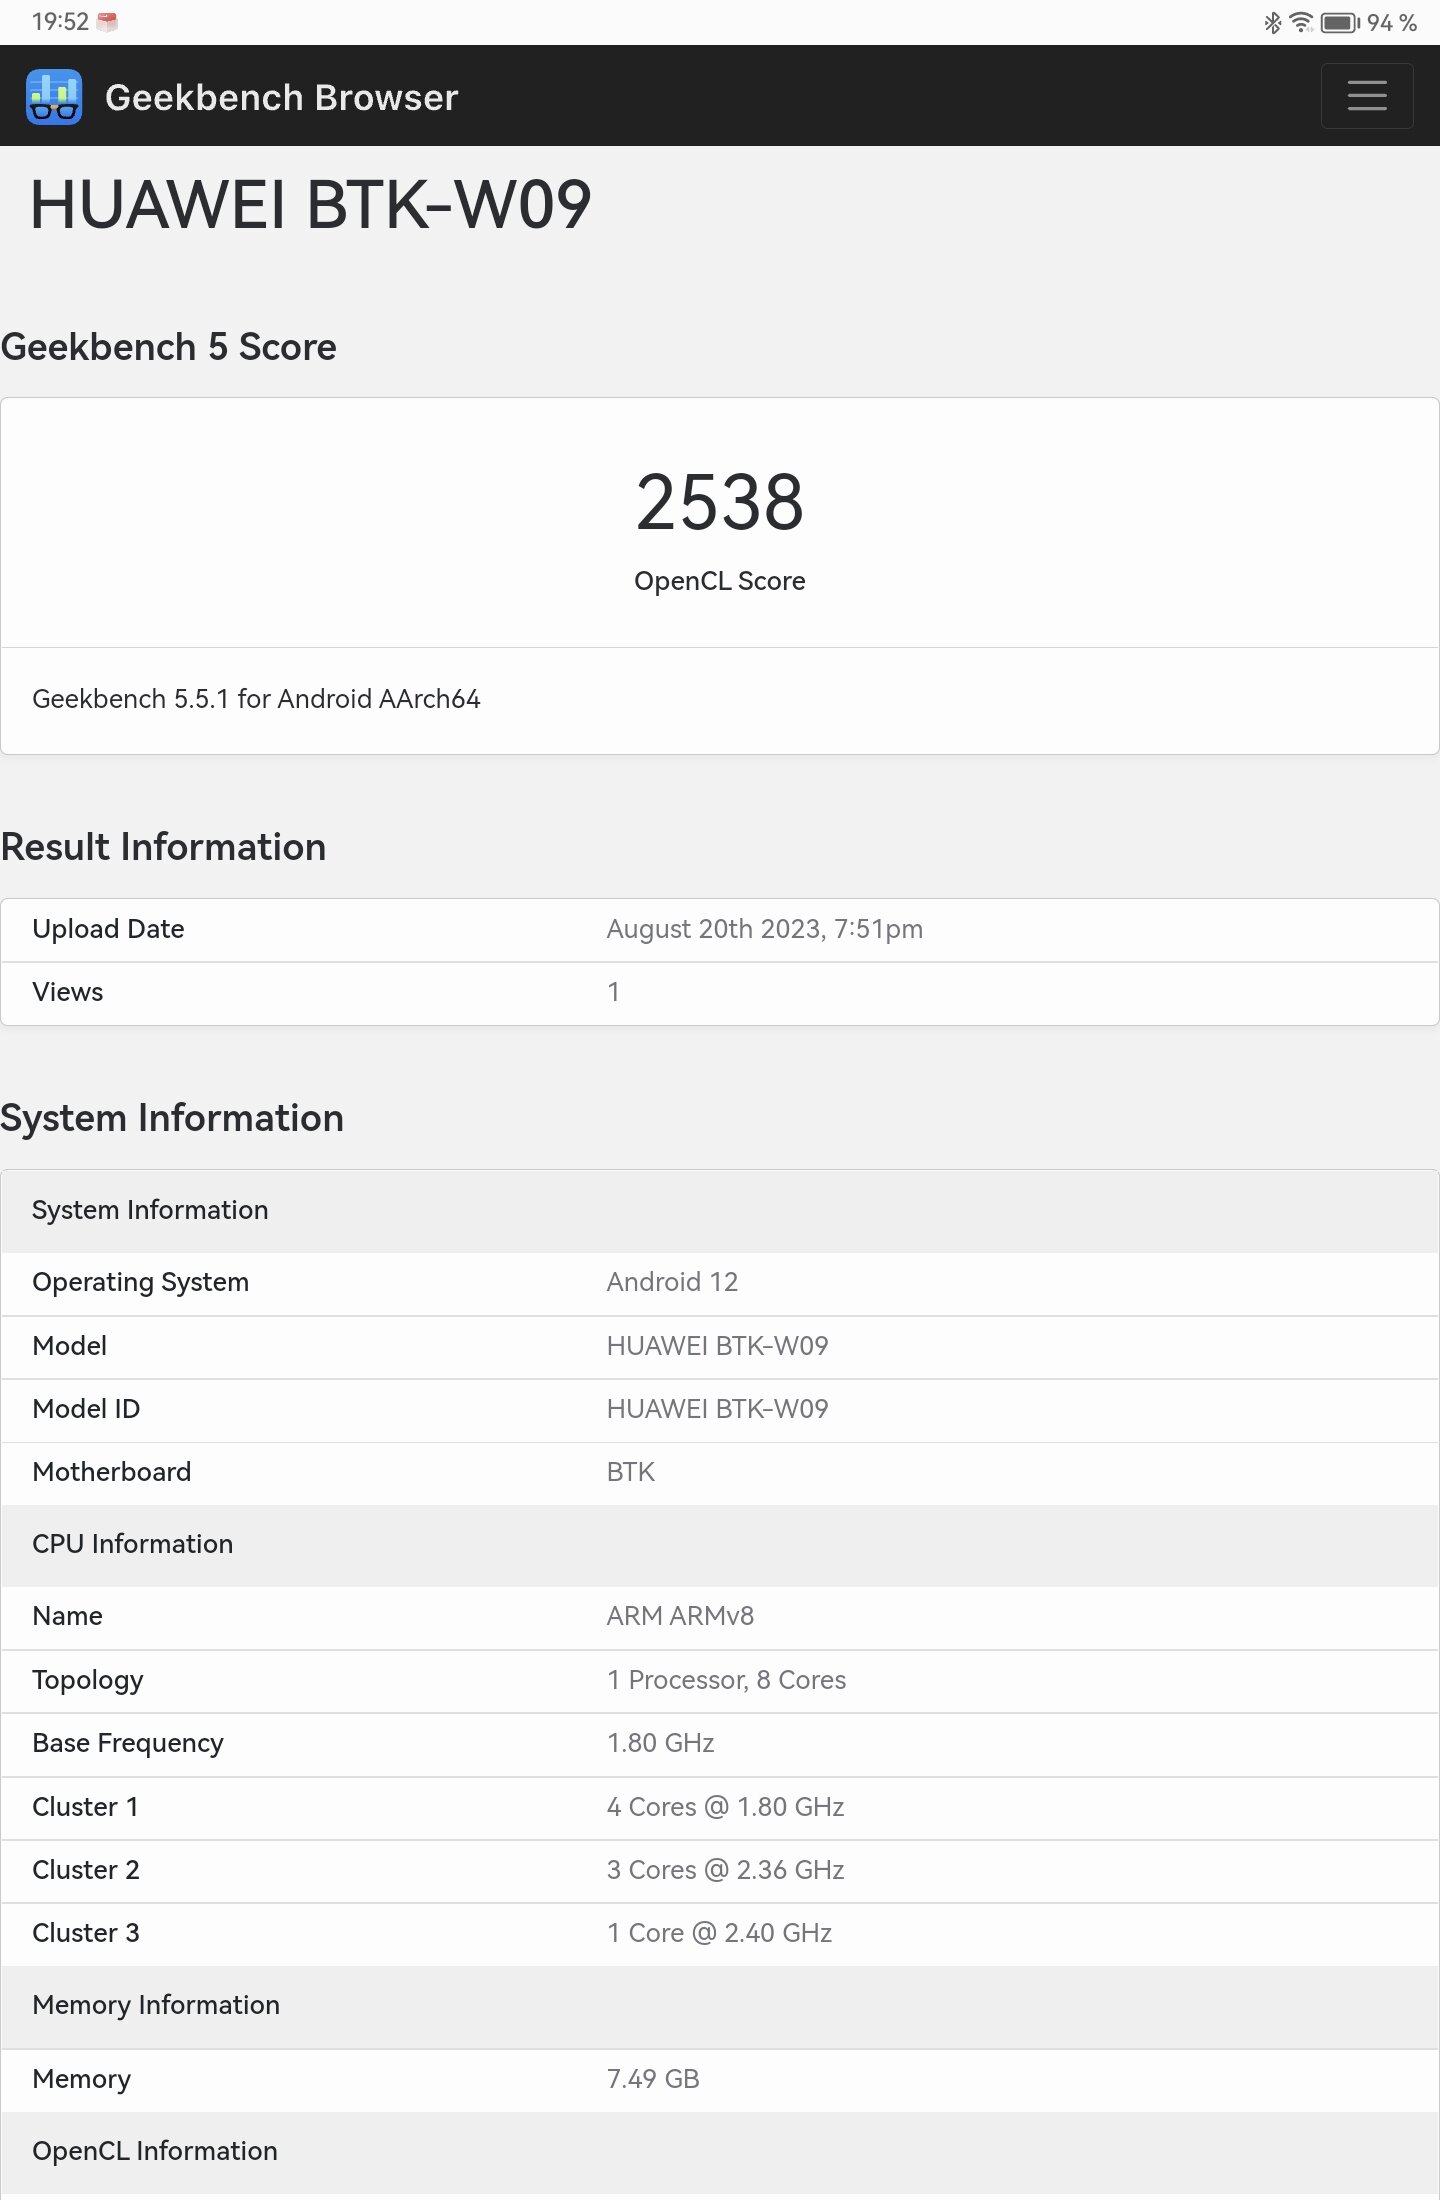1440x2200 pixels.
Task: Select the 1 Core @ 2.40 GHz value
Action: [720, 1933]
